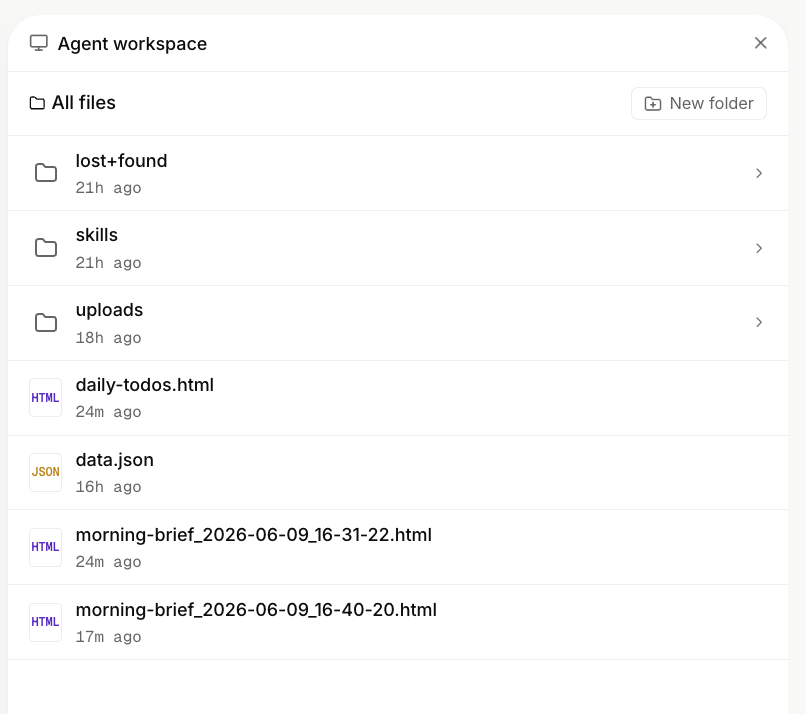Click HTML icon for morning-brief 16-40-20 file
806x714 pixels.
45,623
